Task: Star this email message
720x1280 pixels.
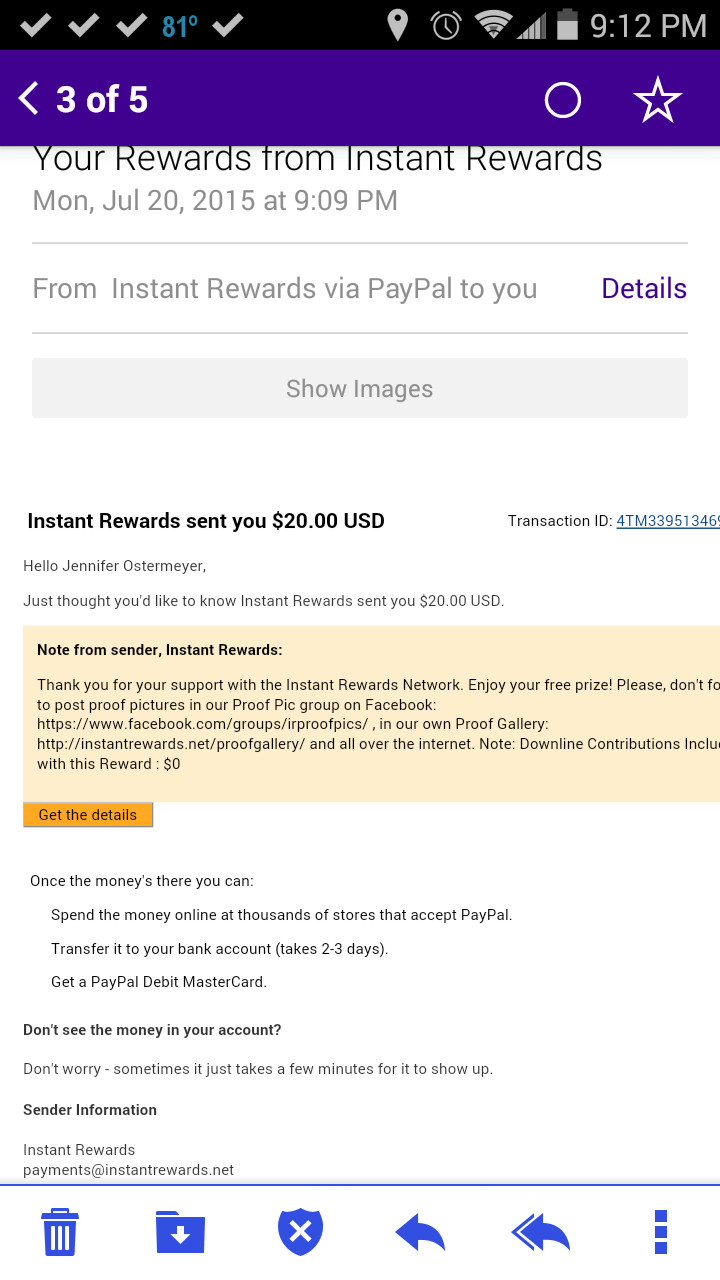Action: (657, 99)
